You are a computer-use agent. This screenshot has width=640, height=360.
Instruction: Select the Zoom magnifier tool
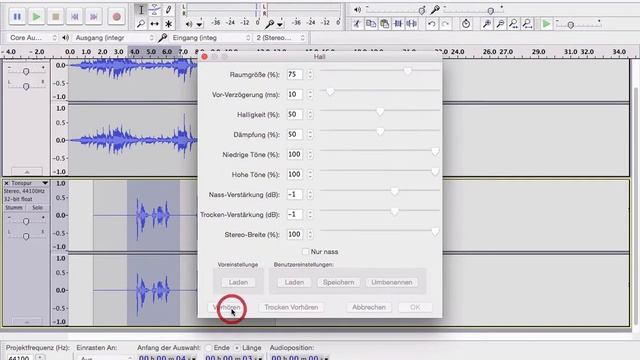click(141, 24)
